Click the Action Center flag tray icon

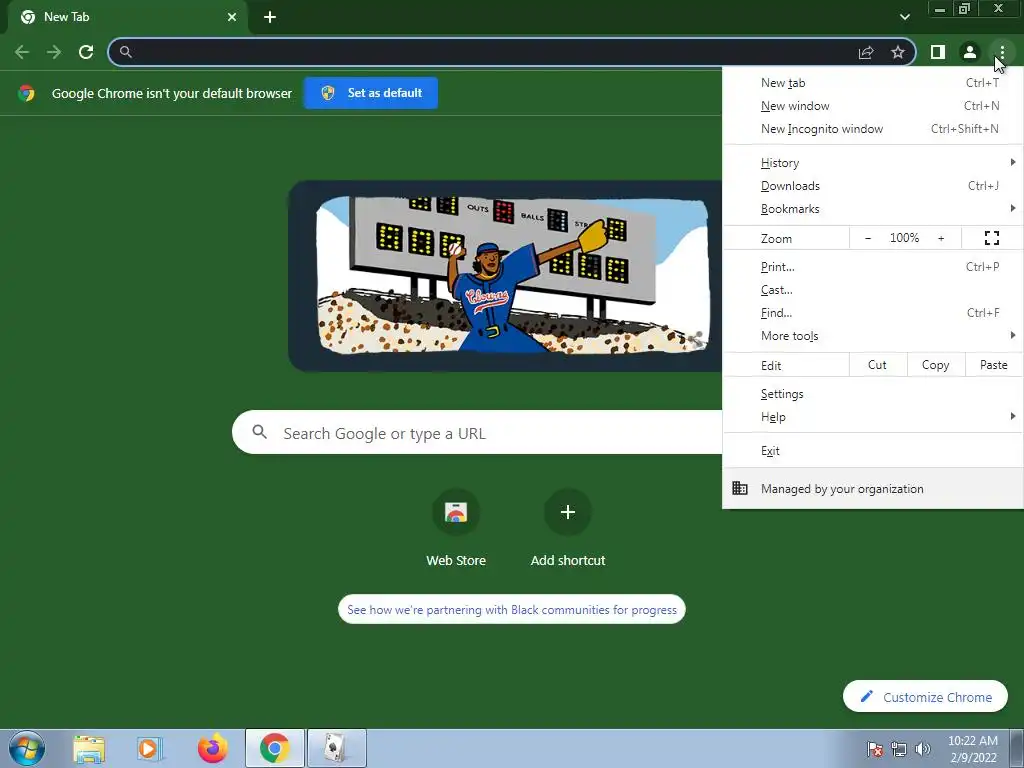(x=874, y=749)
